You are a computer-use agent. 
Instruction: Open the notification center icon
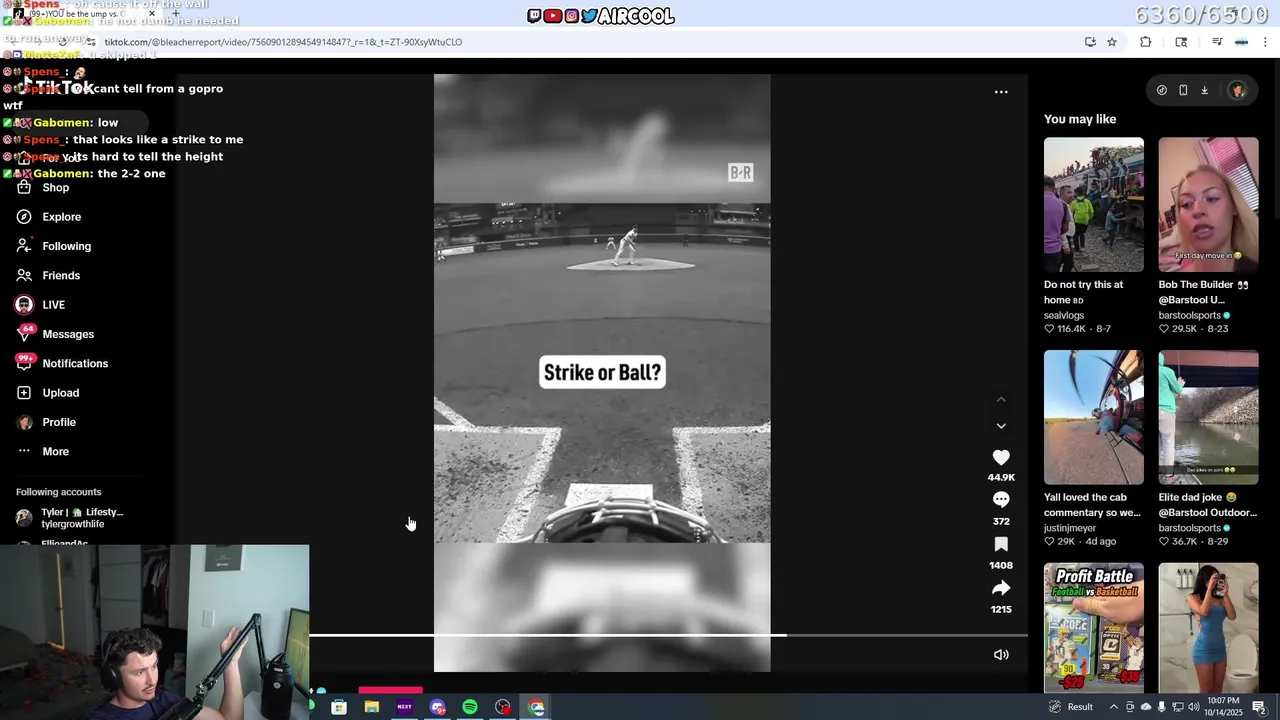pyautogui.click(x=1259, y=707)
